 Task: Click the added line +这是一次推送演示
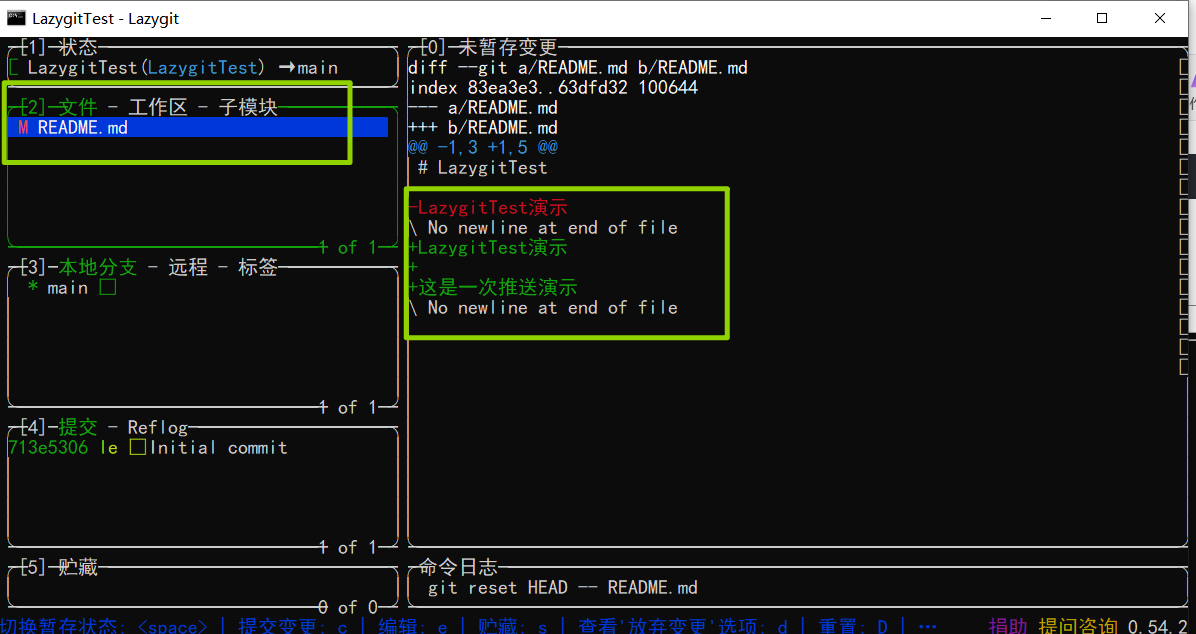click(x=493, y=288)
